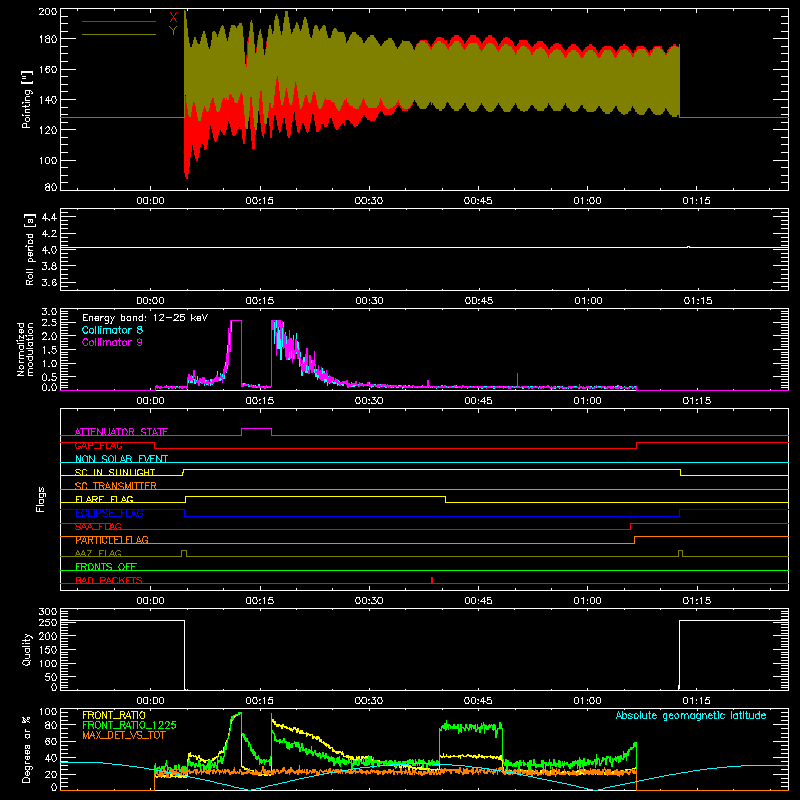
Task: Click the Flags axis title
Action: coord(41,499)
